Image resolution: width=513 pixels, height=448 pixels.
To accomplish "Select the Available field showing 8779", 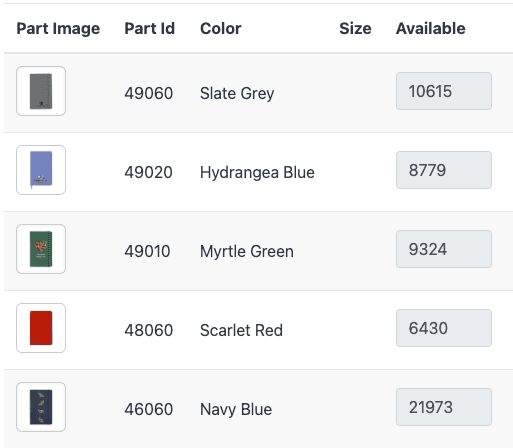I will point(444,170).
